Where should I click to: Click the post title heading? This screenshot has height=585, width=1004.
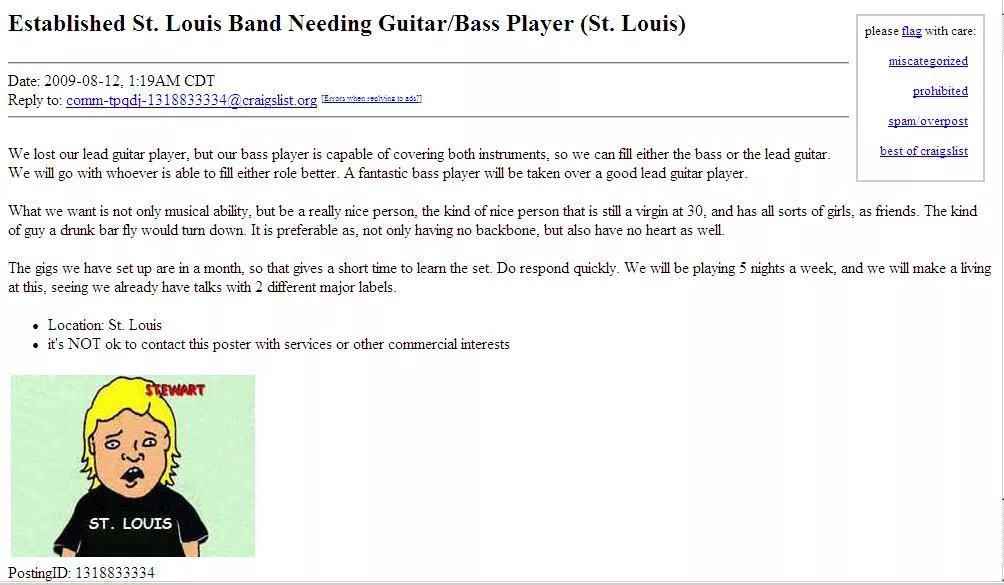(346, 24)
